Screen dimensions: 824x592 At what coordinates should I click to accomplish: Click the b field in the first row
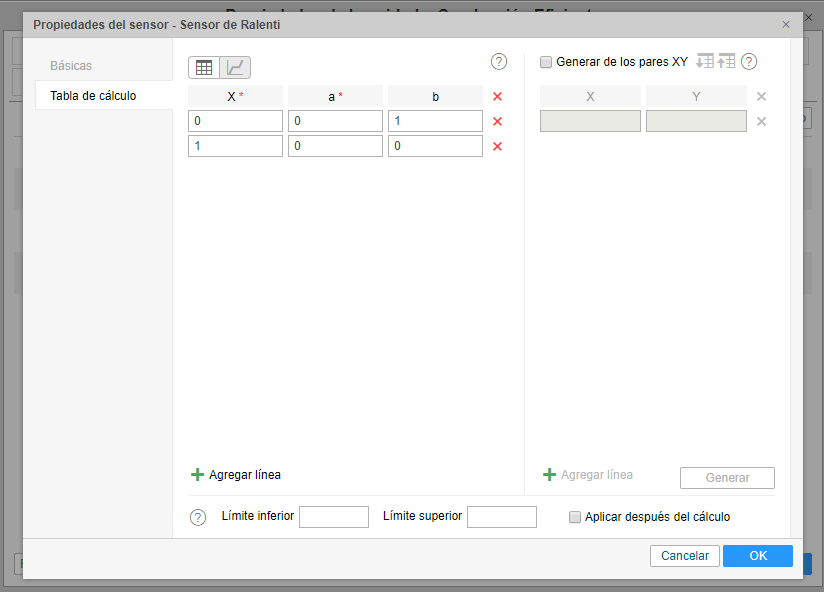435,121
